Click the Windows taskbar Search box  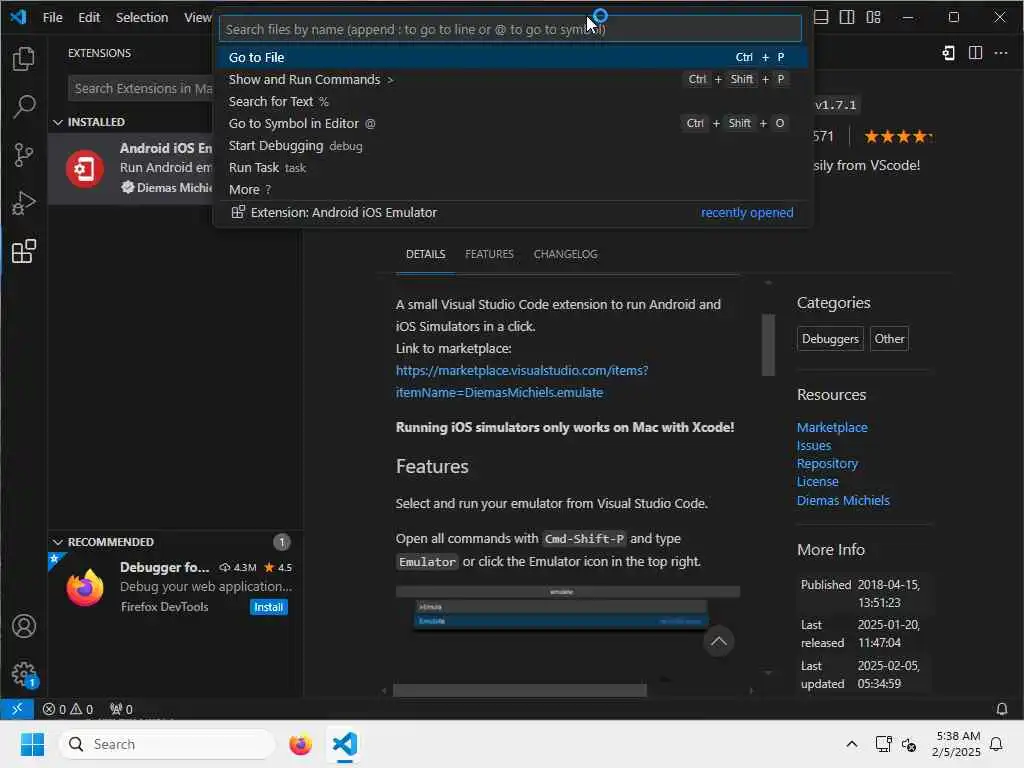[167, 744]
